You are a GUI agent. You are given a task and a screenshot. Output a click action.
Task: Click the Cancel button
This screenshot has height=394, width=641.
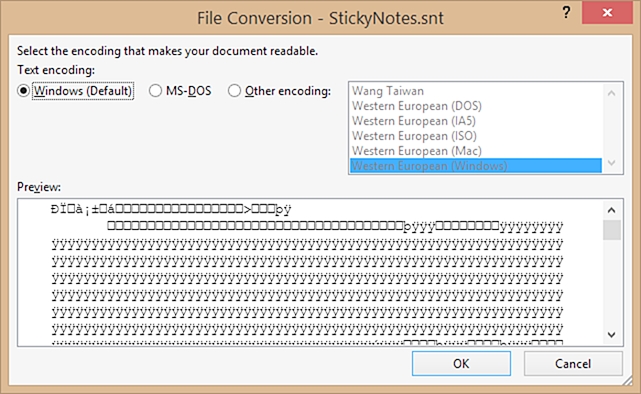[x=573, y=363]
